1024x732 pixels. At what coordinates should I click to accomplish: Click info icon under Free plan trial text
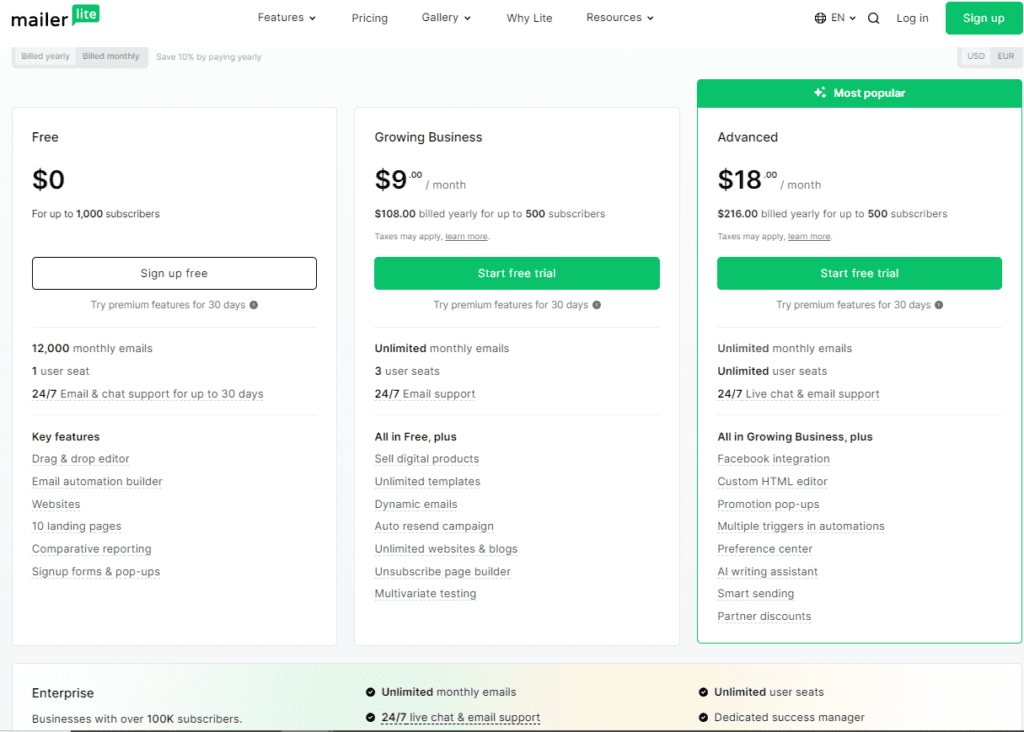point(253,305)
